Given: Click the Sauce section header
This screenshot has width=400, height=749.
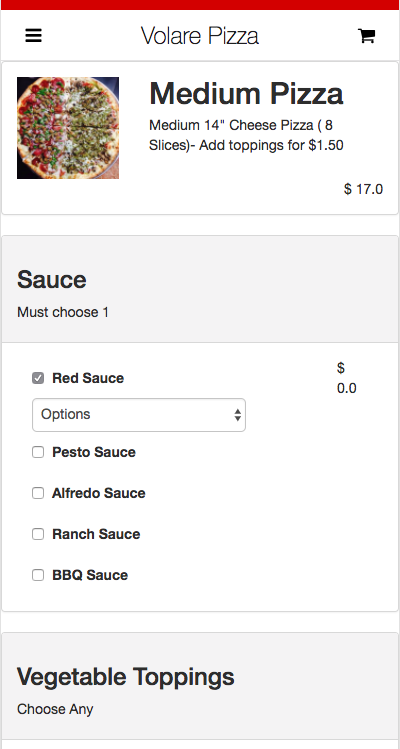Looking at the screenshot, I should point(52,279).
